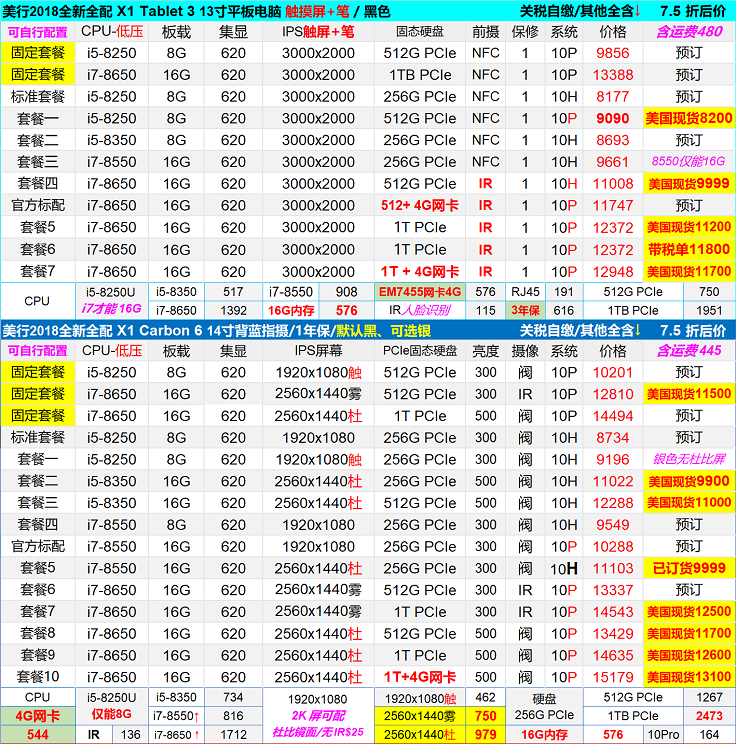This screenshot has width=736, height=744.
Task: Click the yellow cell 带税单11800
Action: (x=689, y=249)
